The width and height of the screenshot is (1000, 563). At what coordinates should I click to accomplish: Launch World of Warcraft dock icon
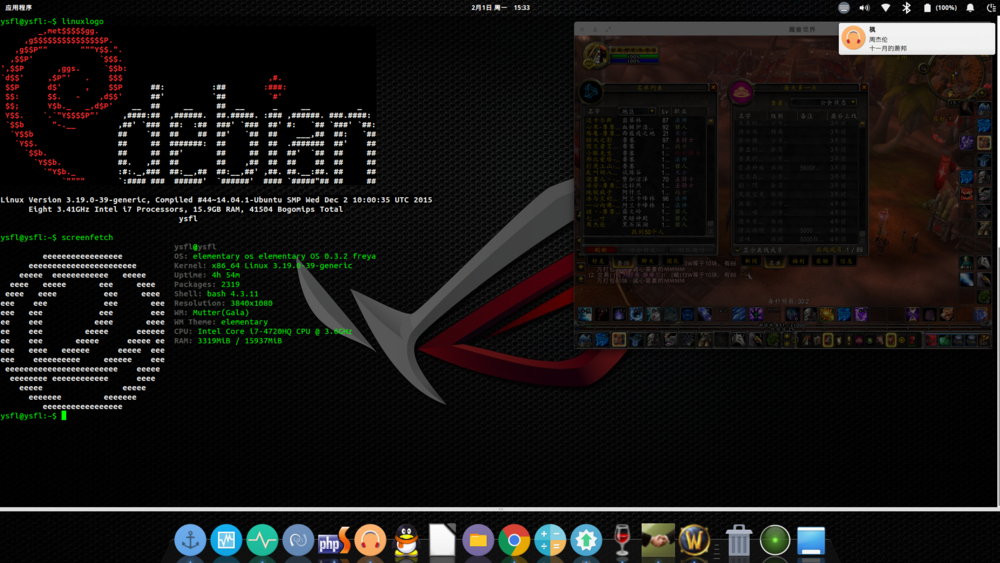694,540
